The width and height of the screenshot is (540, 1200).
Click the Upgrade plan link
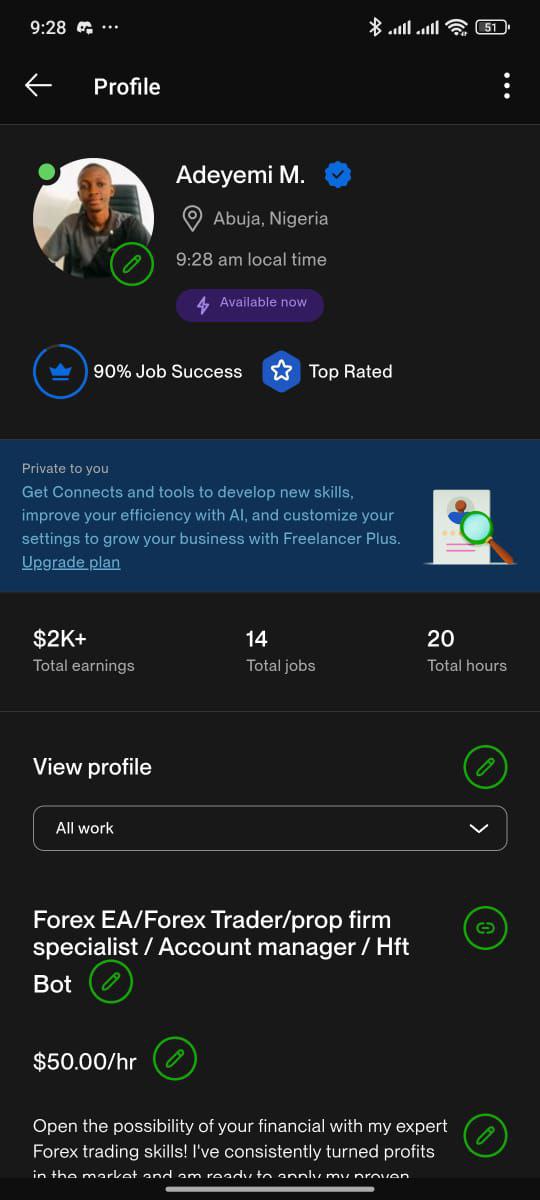tap(71, 562)
